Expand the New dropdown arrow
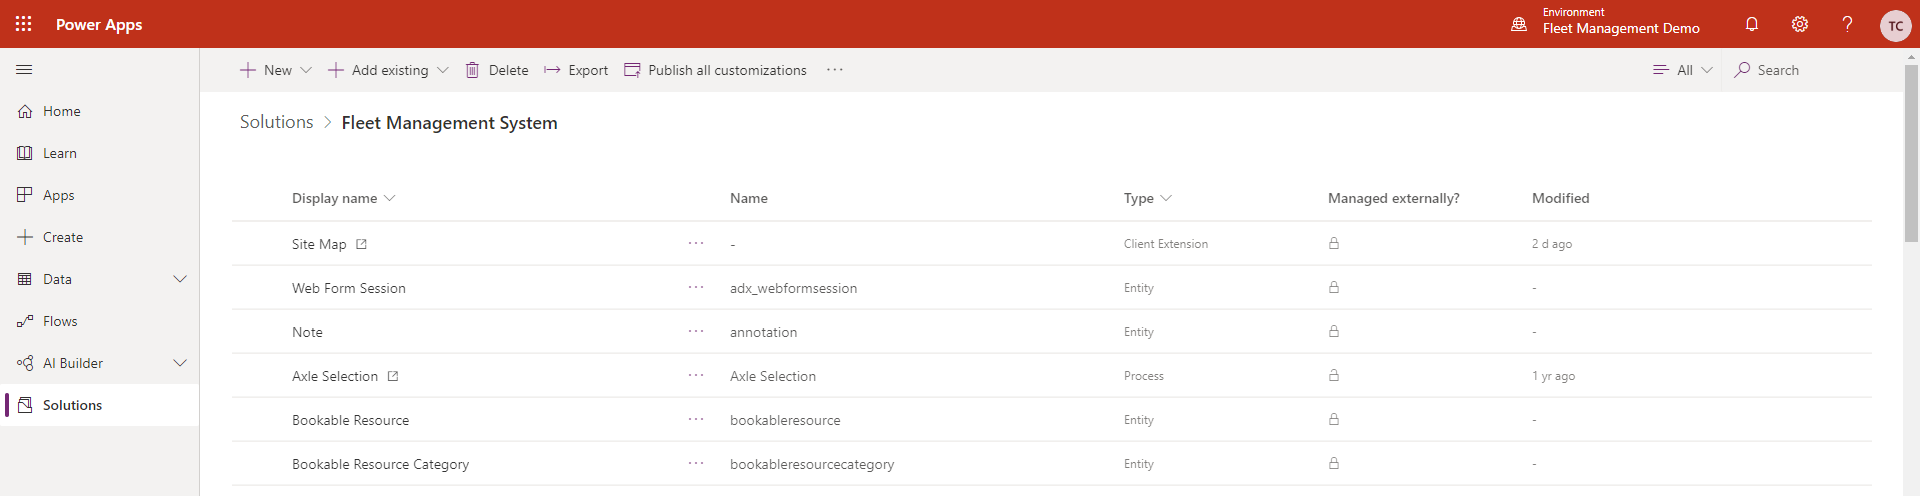Screen dimensions: 1920x496 (306, 70)
